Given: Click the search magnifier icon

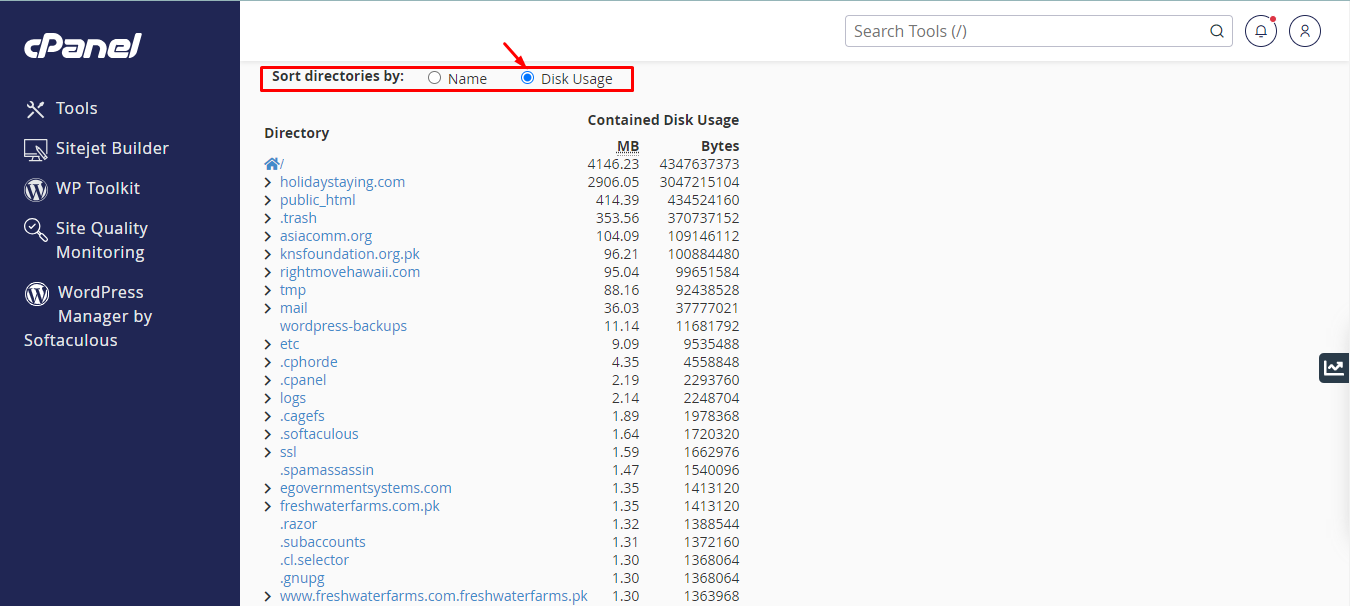Looking at the screenshot, I should pyautogui.click(x=1217, y=31).
